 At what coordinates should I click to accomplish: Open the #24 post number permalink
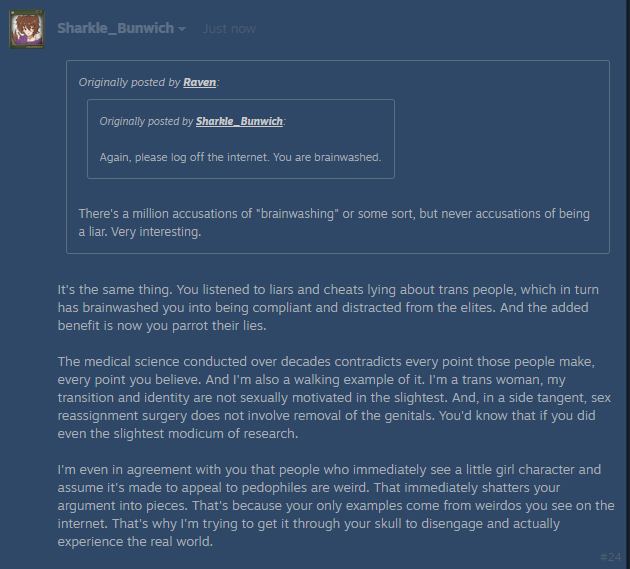tap(610, 557)
